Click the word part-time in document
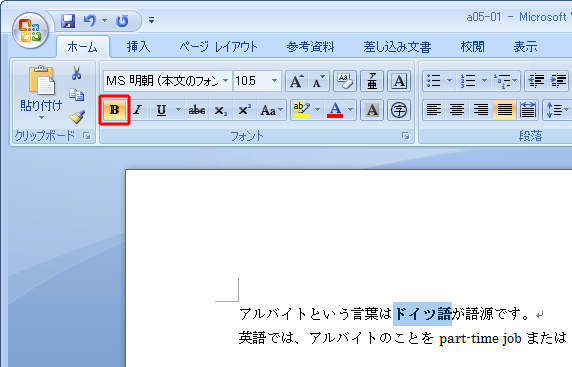This screenshot has width=572, height=367. (x=468, y=339)
